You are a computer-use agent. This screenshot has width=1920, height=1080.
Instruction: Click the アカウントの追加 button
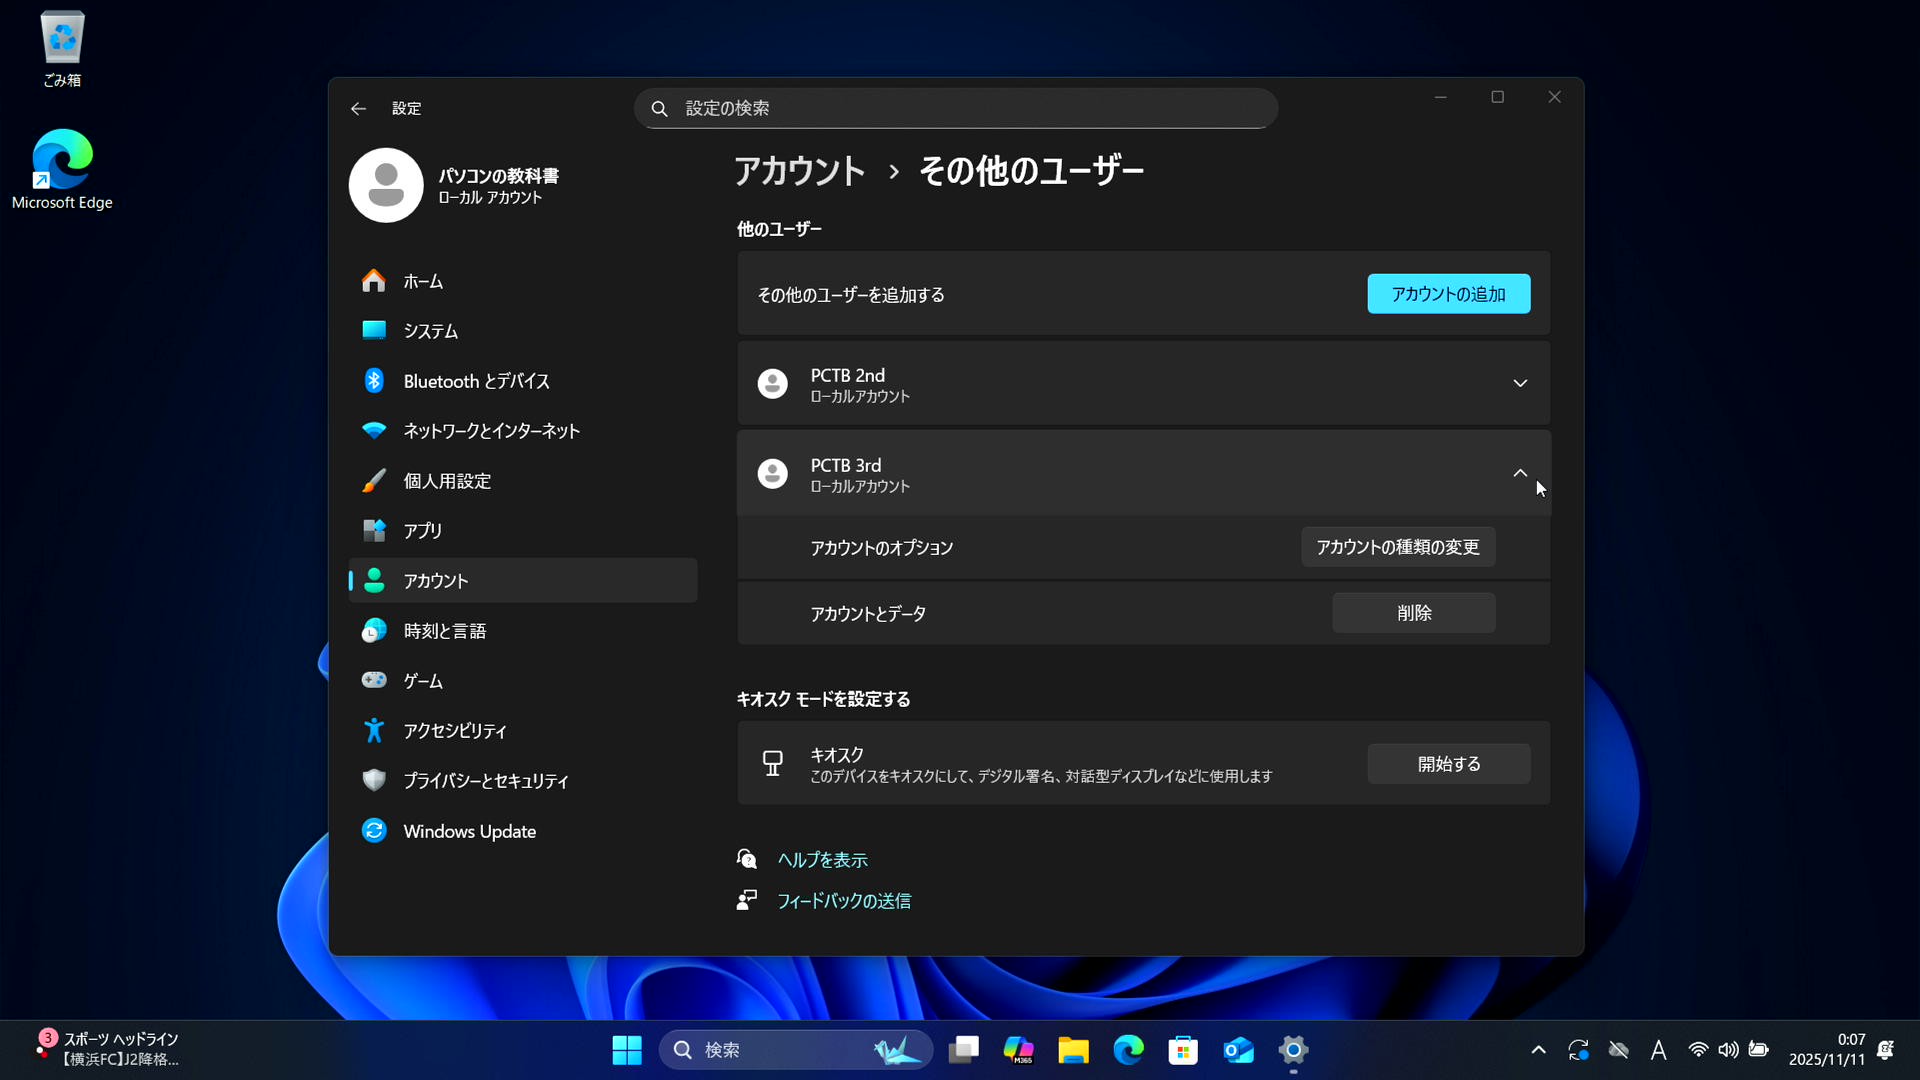(1448, 294)
